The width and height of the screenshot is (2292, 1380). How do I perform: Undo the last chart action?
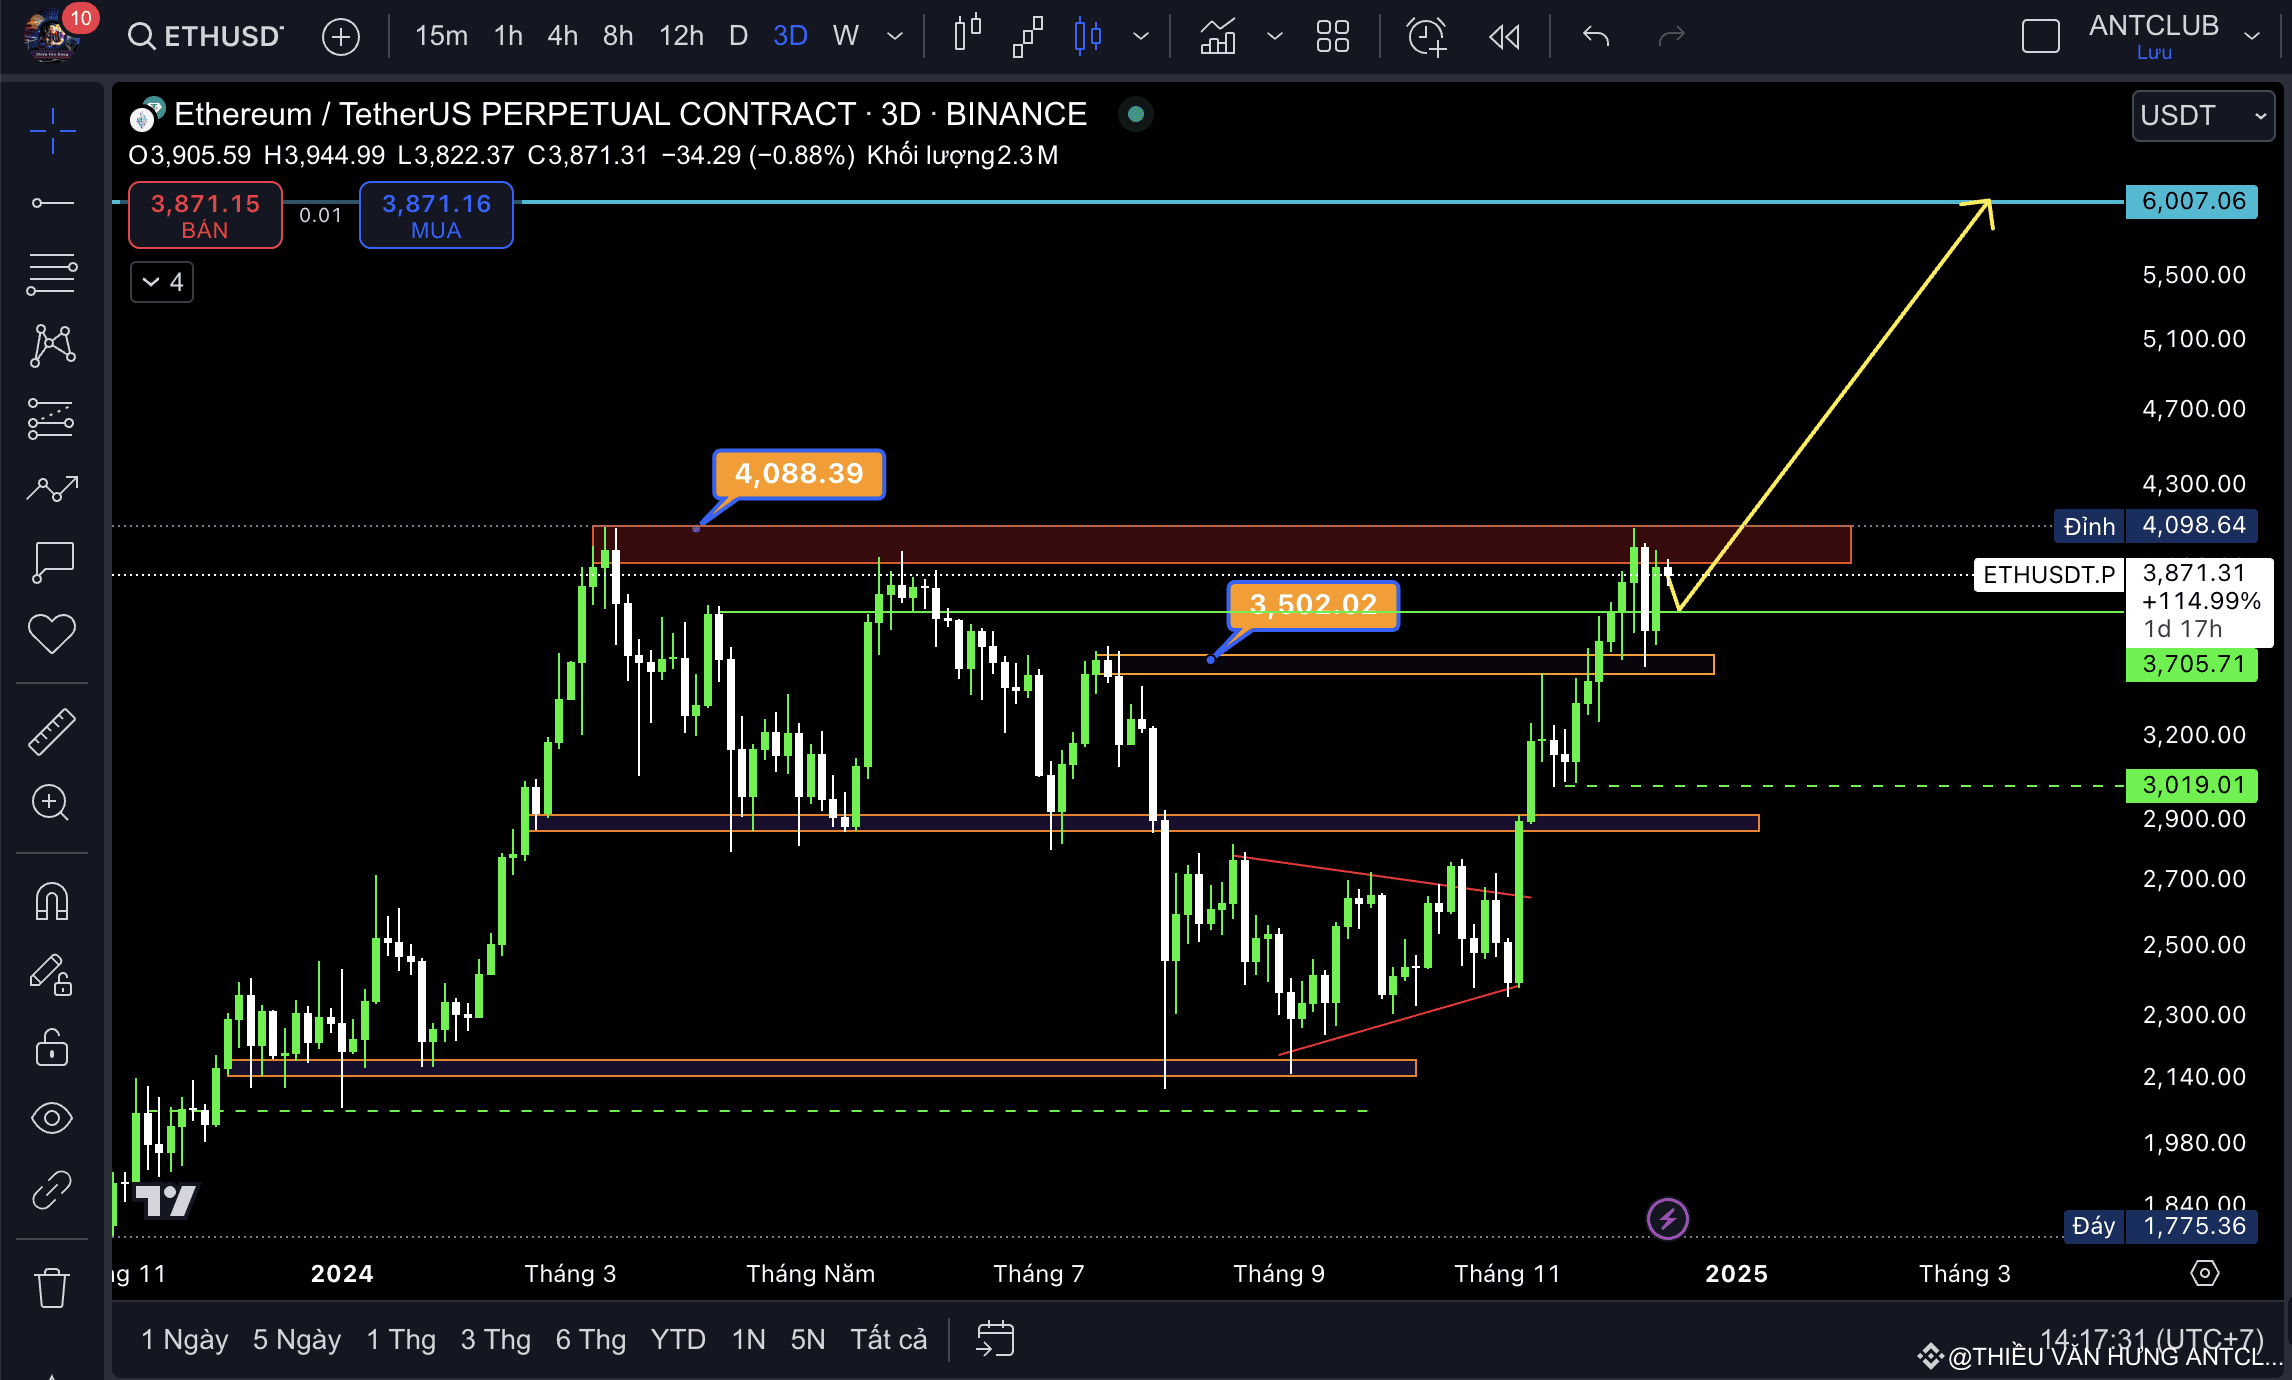click(x=1594, y=36)
